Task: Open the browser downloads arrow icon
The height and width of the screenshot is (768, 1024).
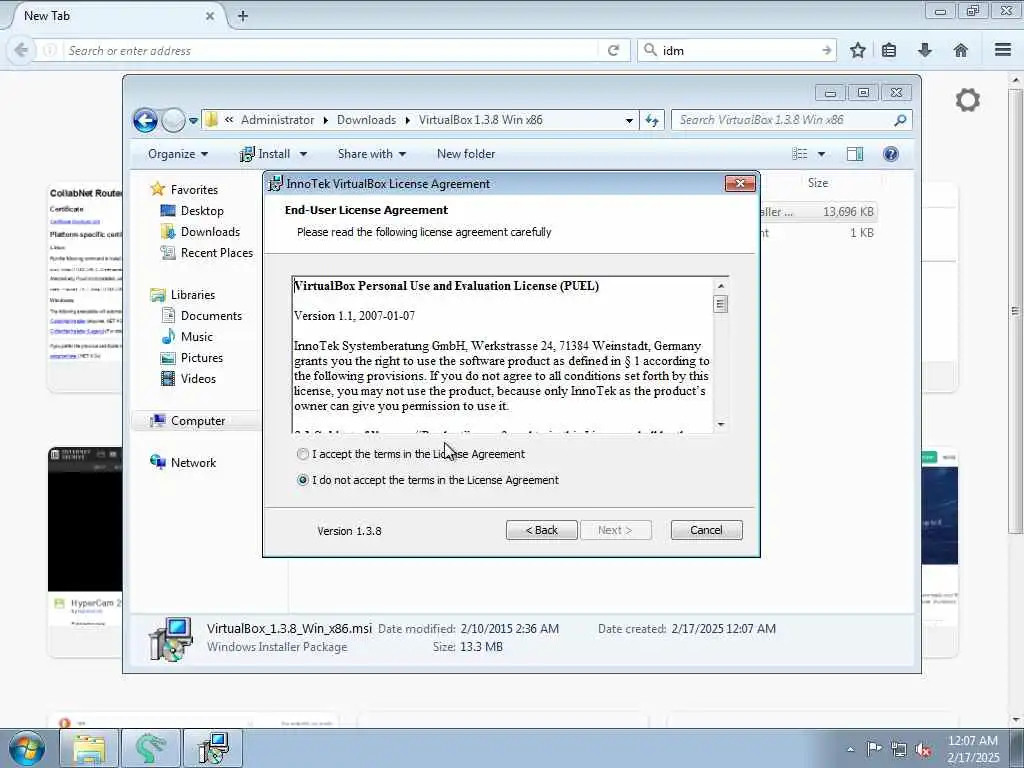Action: point(925,50)
